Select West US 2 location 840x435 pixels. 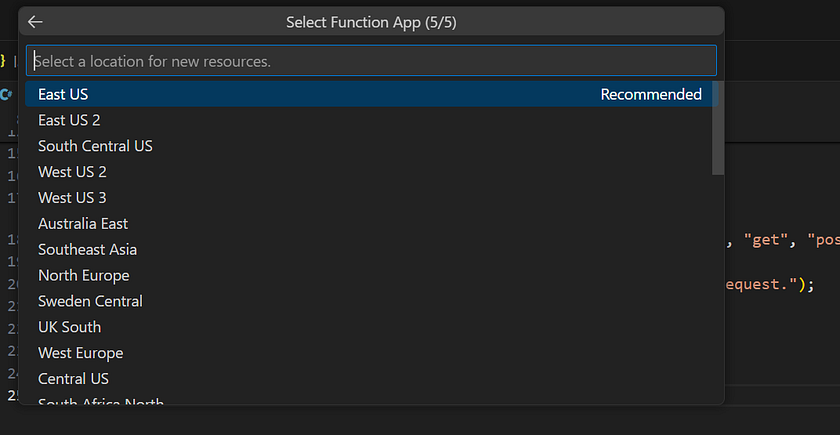coord(72,172)
